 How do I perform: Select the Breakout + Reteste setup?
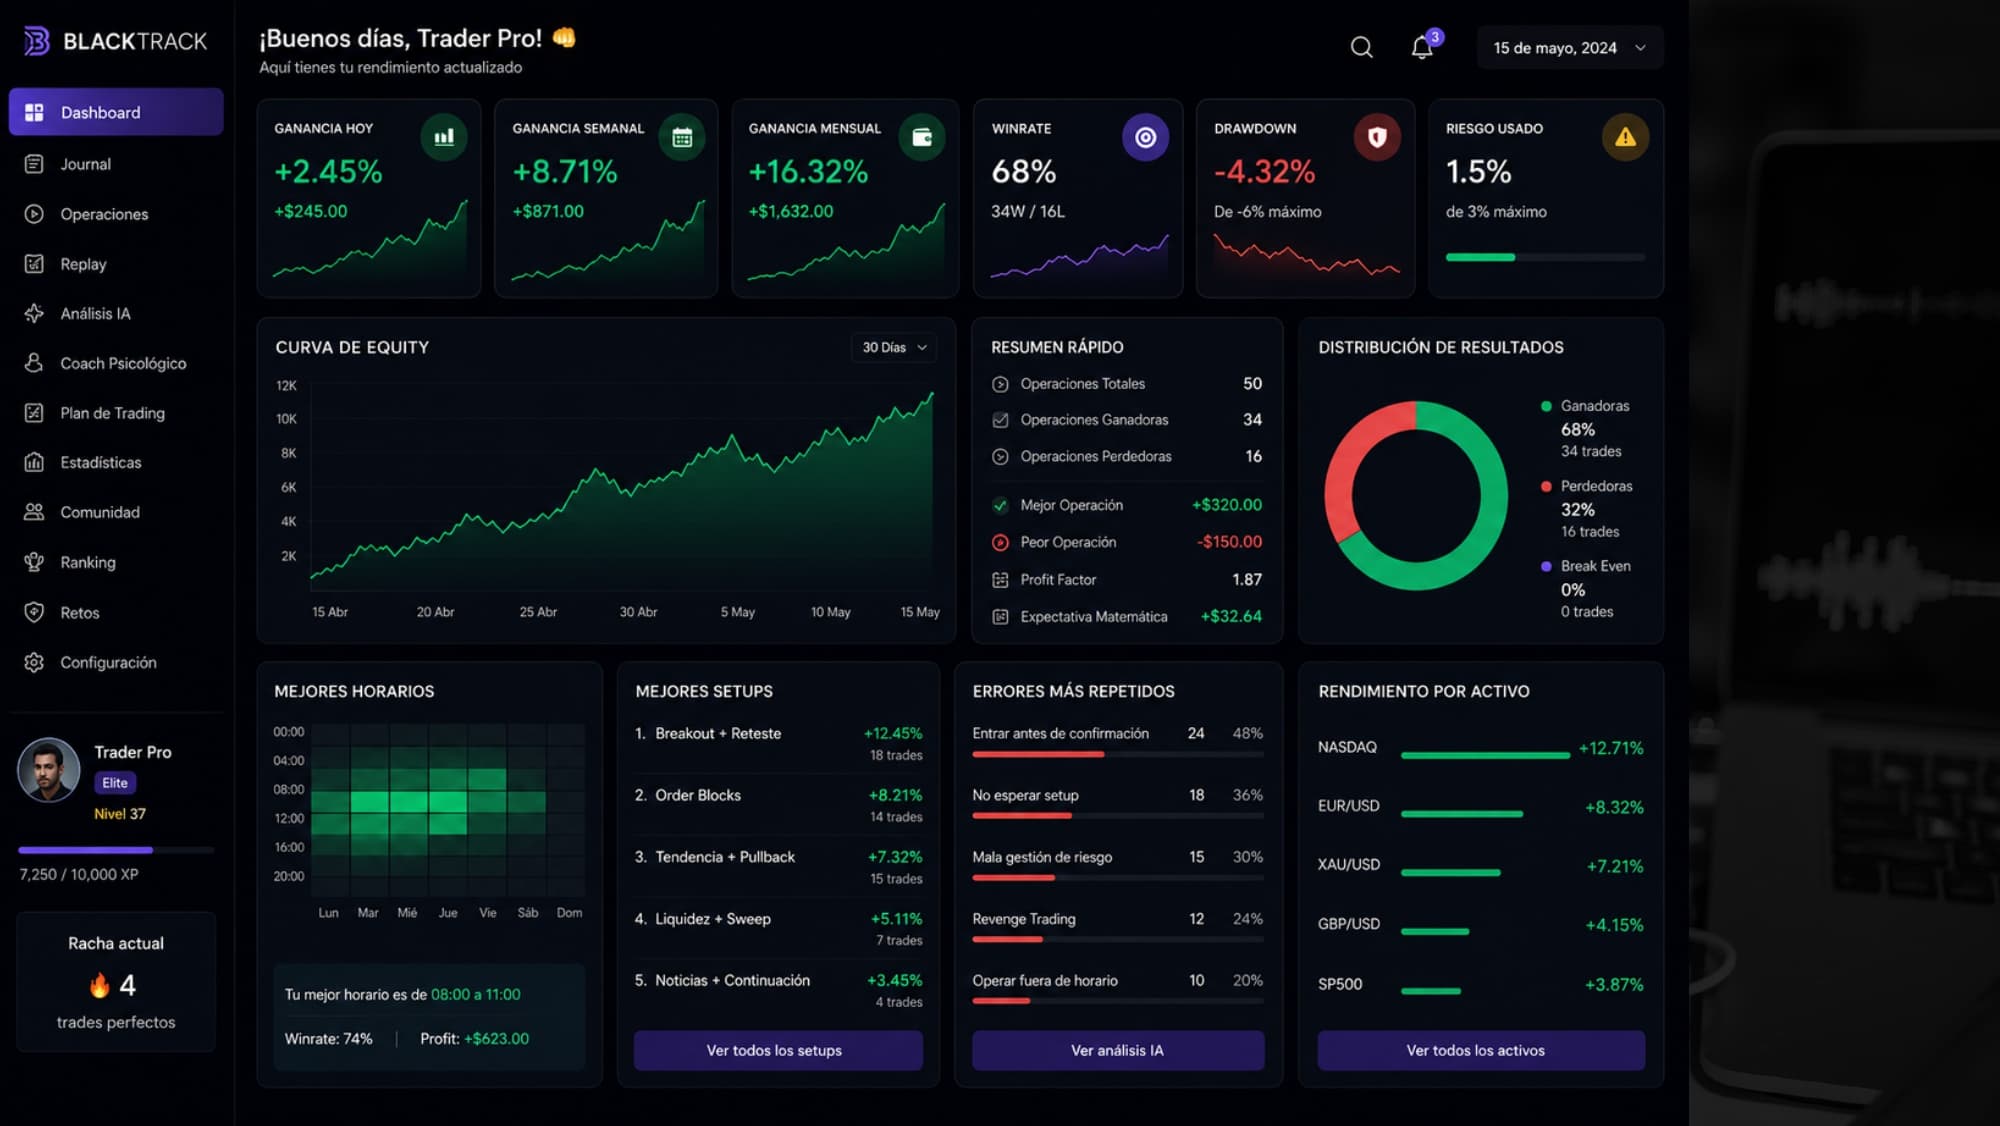[778, 743]
